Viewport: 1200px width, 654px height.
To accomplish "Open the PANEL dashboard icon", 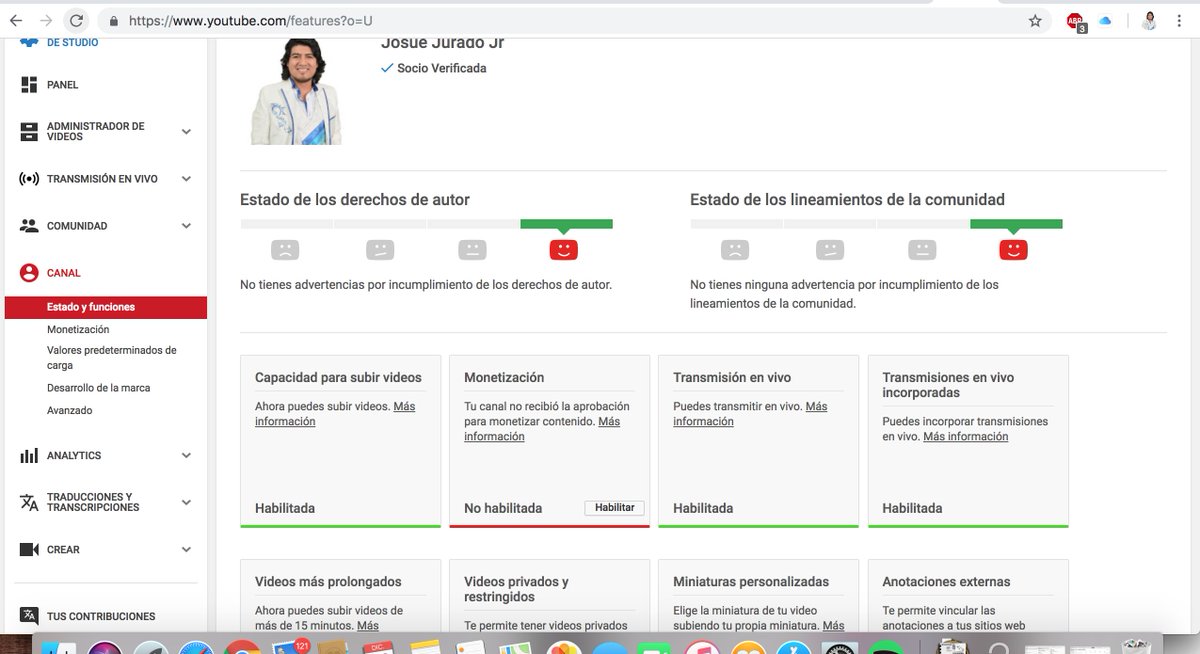I will tap(29, 85).
